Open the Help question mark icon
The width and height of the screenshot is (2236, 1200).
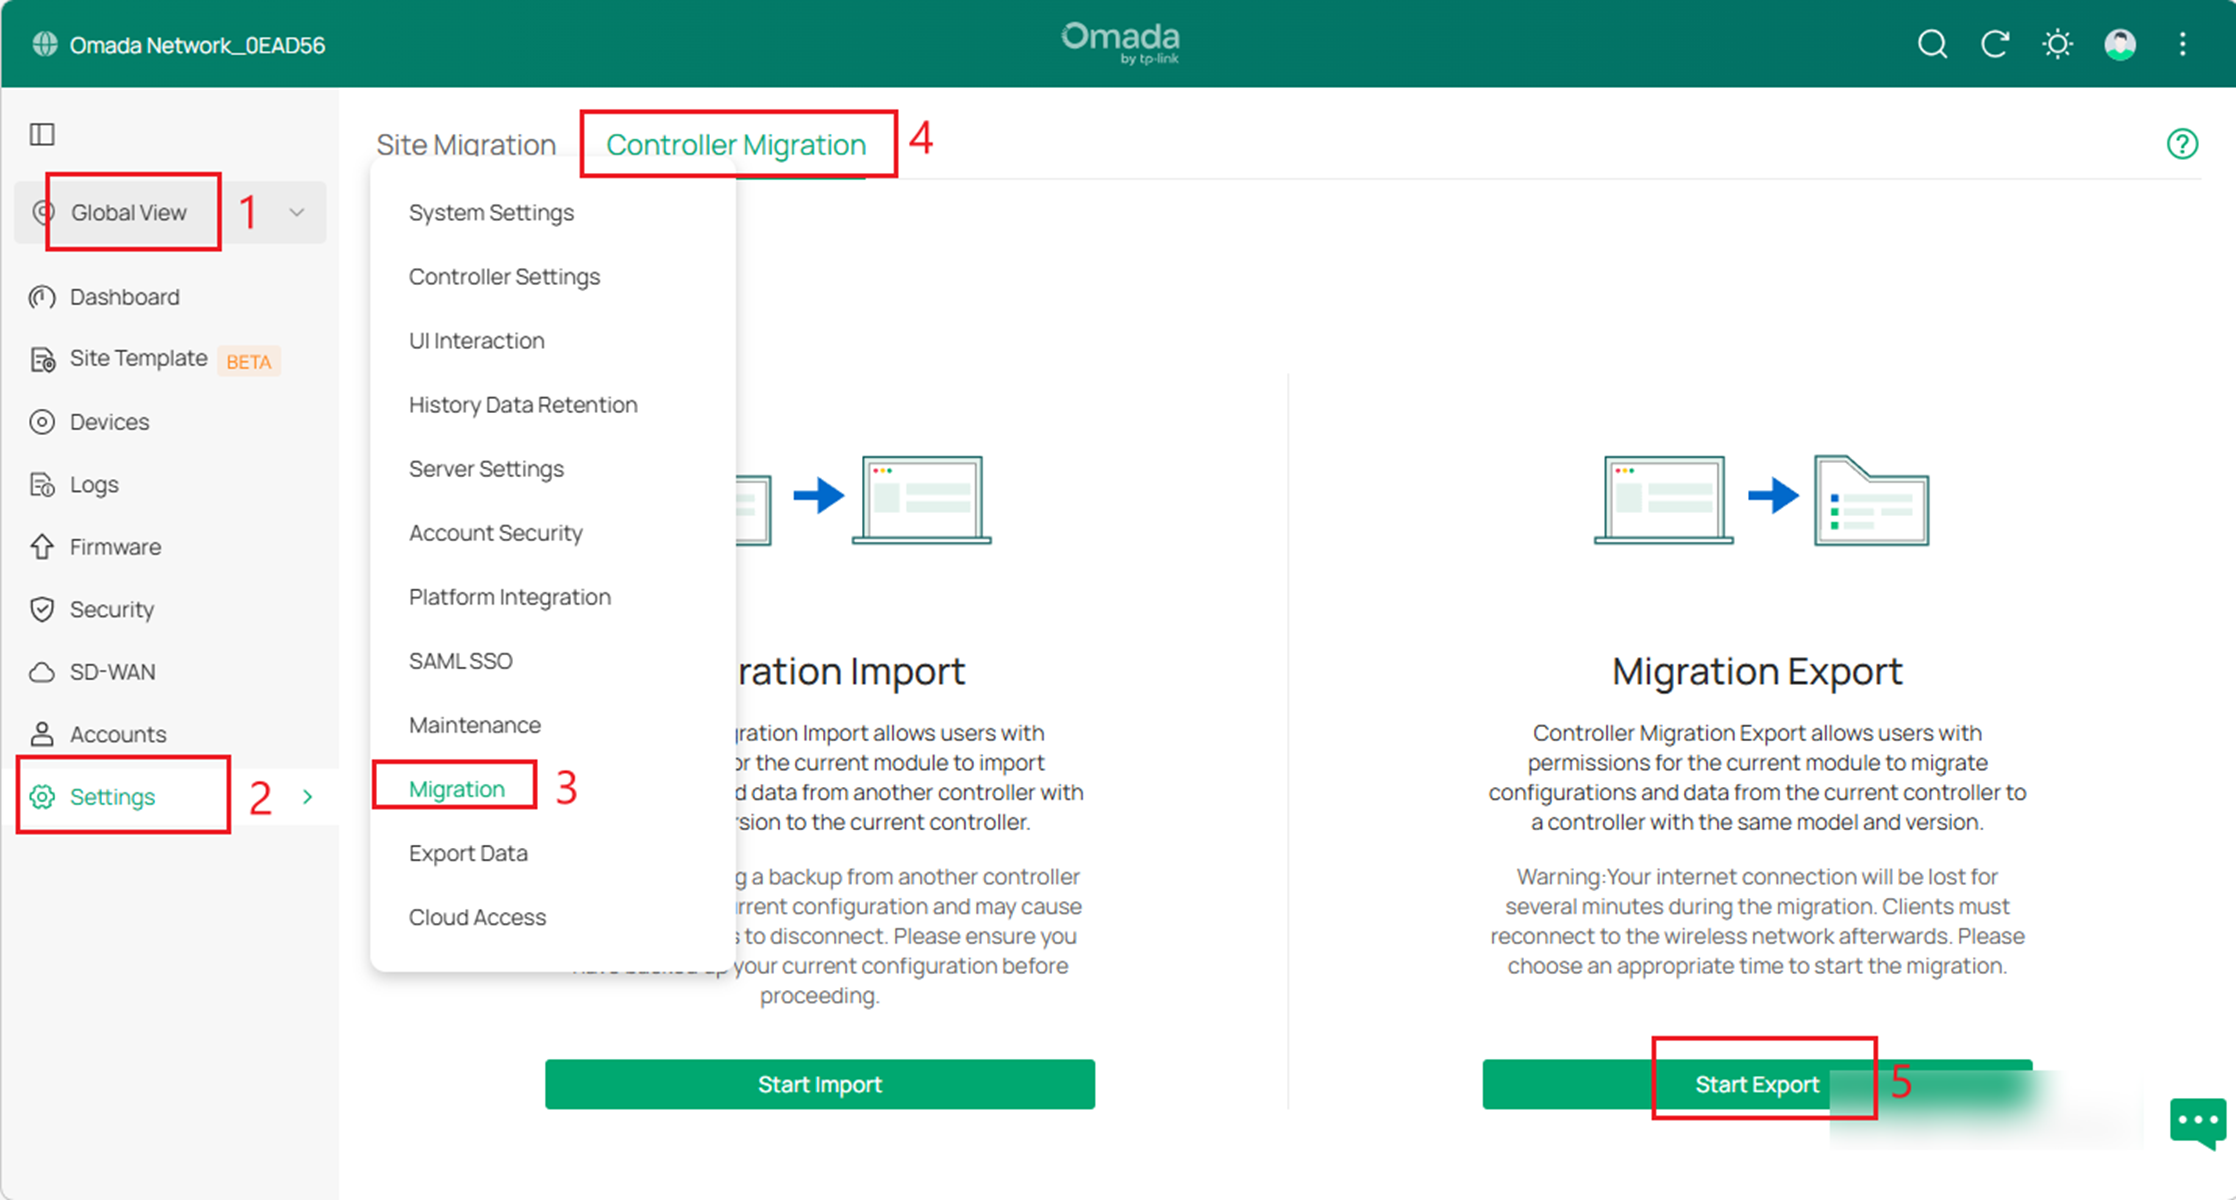(x=2181, y=145)
